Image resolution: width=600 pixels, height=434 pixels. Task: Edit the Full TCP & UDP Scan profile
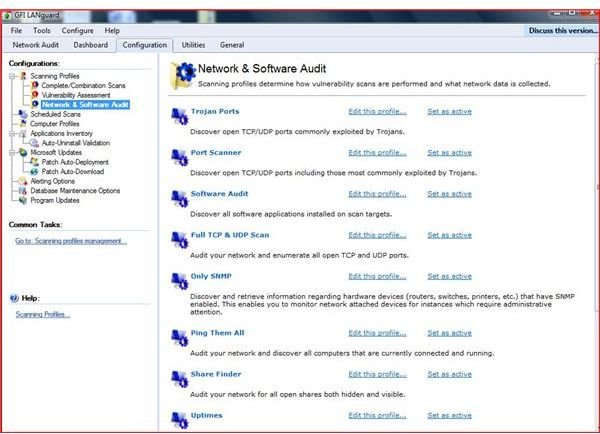[377, 235]
